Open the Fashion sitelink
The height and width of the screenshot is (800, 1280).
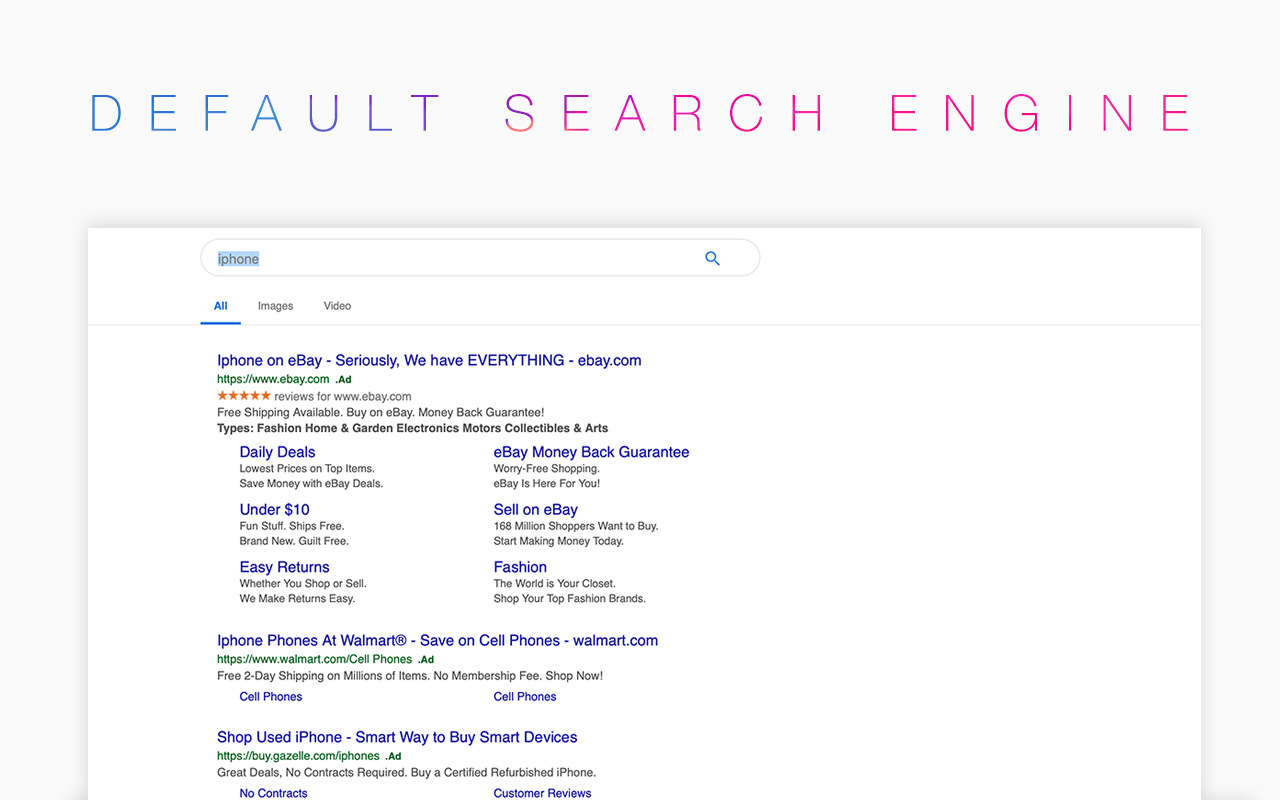[x=520, y=566]
